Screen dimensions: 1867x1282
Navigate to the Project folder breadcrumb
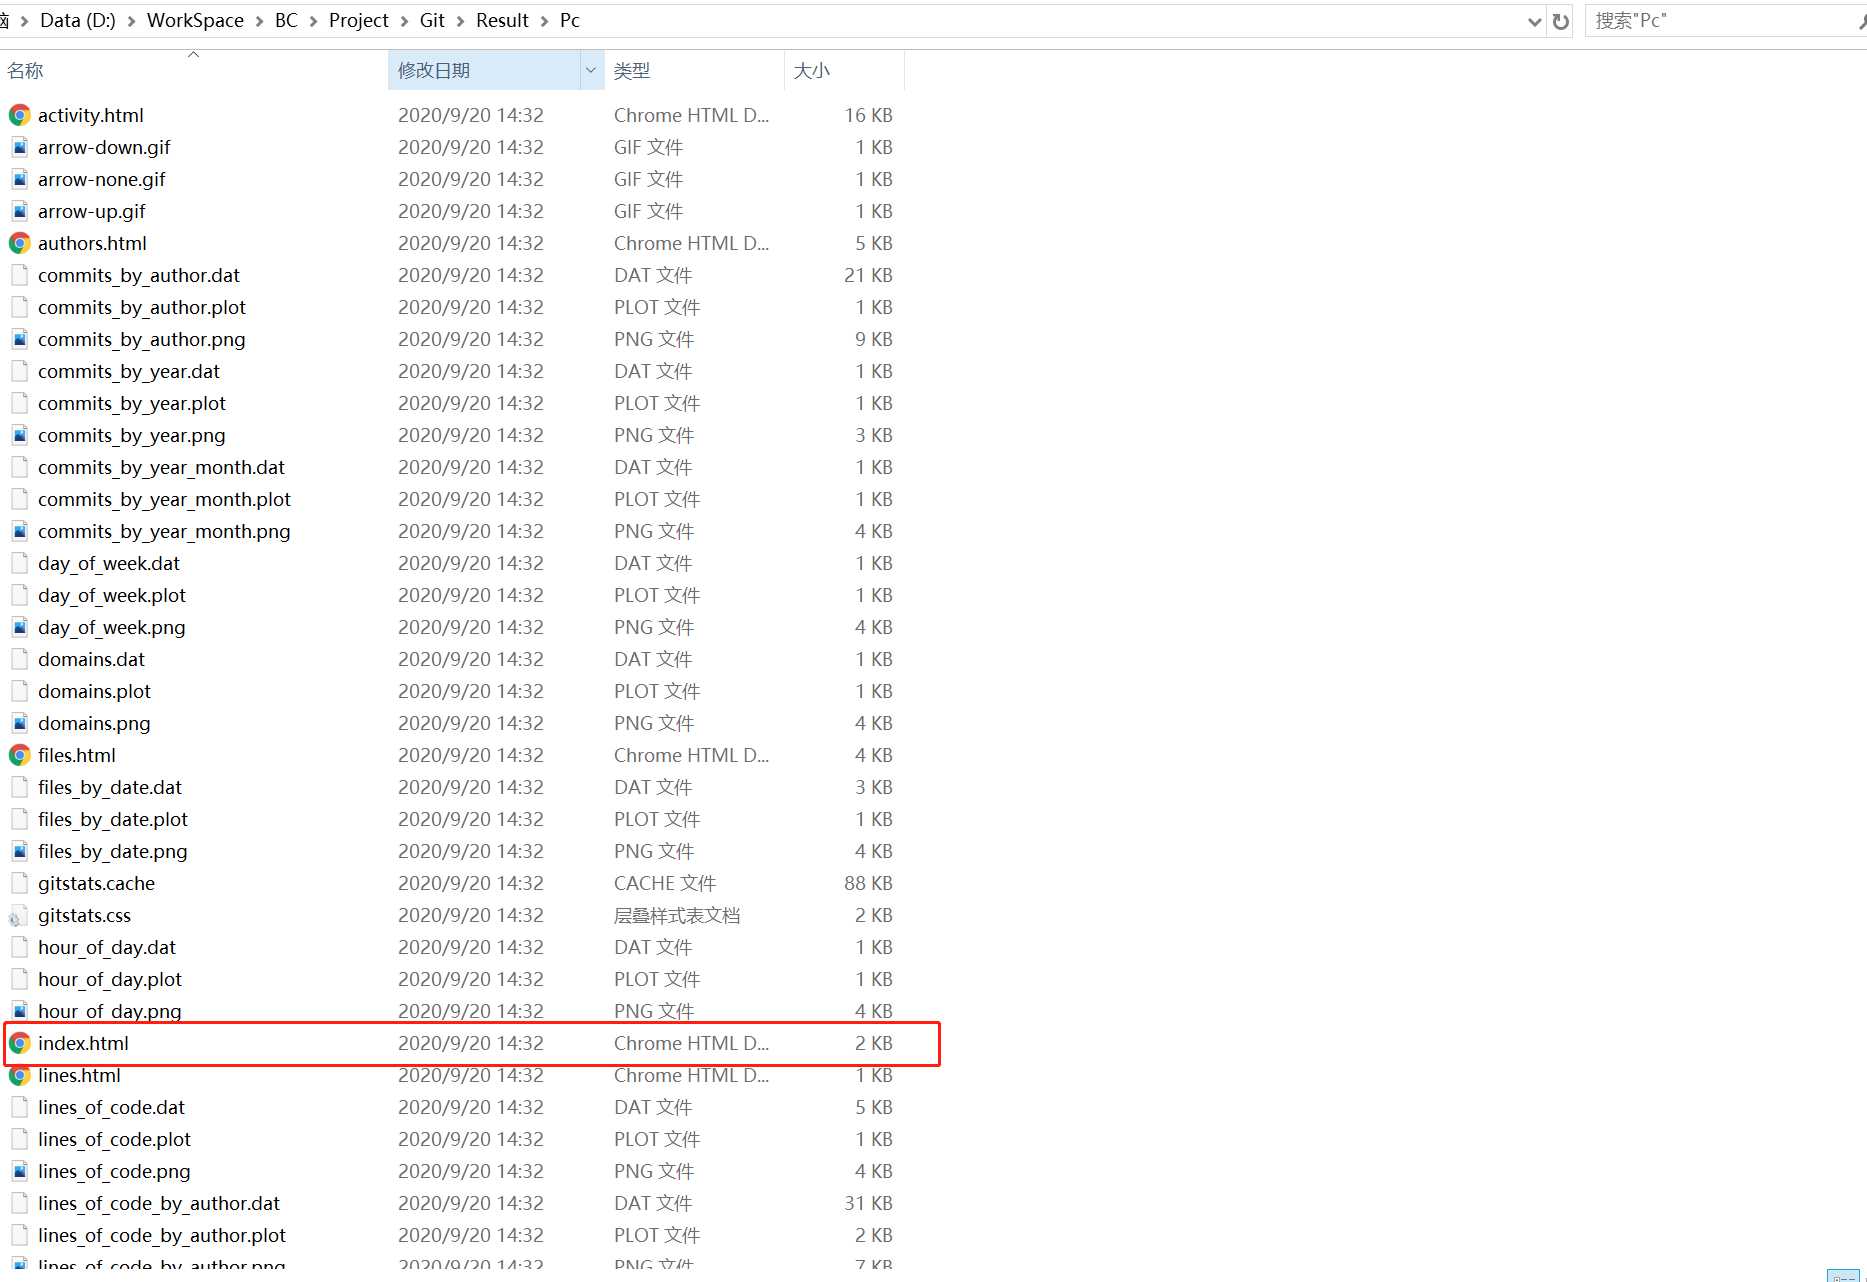coord(358,21)
